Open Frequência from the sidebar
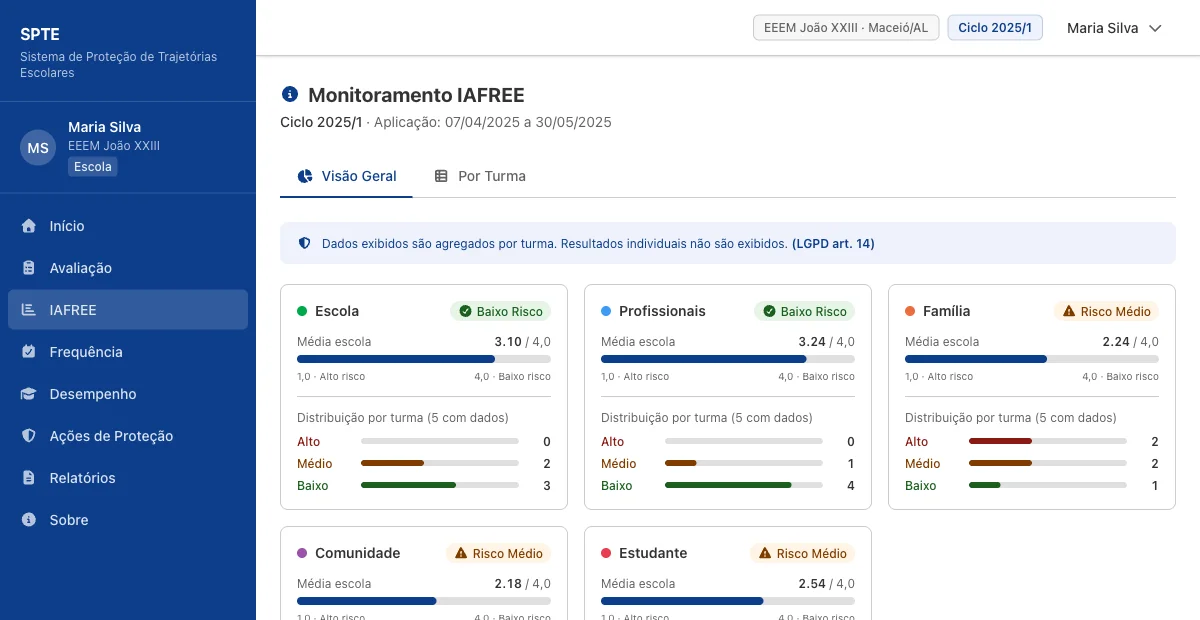The height and width of the screenshot is (620, 1200). [128, 352]
